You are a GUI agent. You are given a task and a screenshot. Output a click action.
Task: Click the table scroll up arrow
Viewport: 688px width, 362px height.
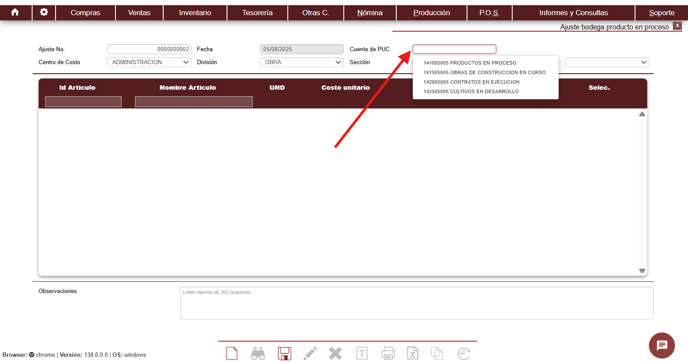coord(642,114)
